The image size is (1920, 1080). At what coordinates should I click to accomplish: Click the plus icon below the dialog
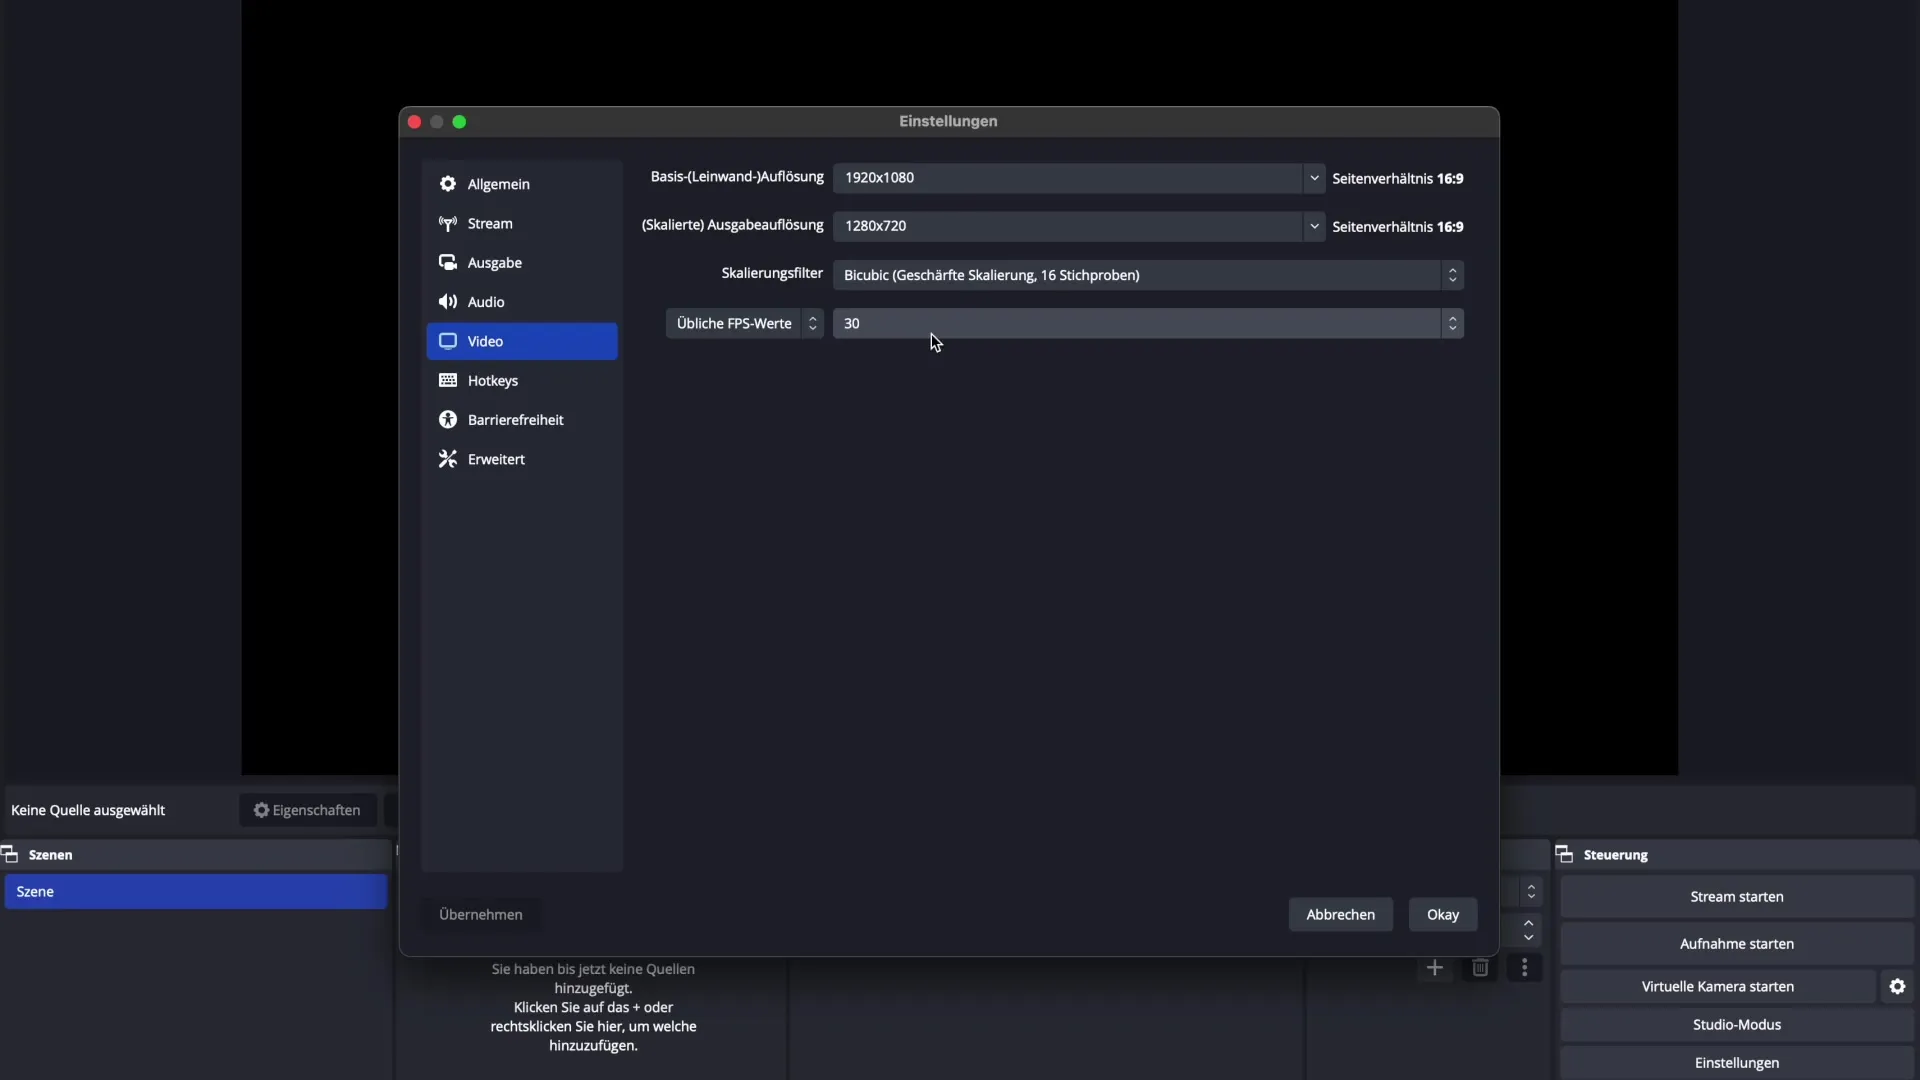pyautogui.click(x=1434, y=967)
